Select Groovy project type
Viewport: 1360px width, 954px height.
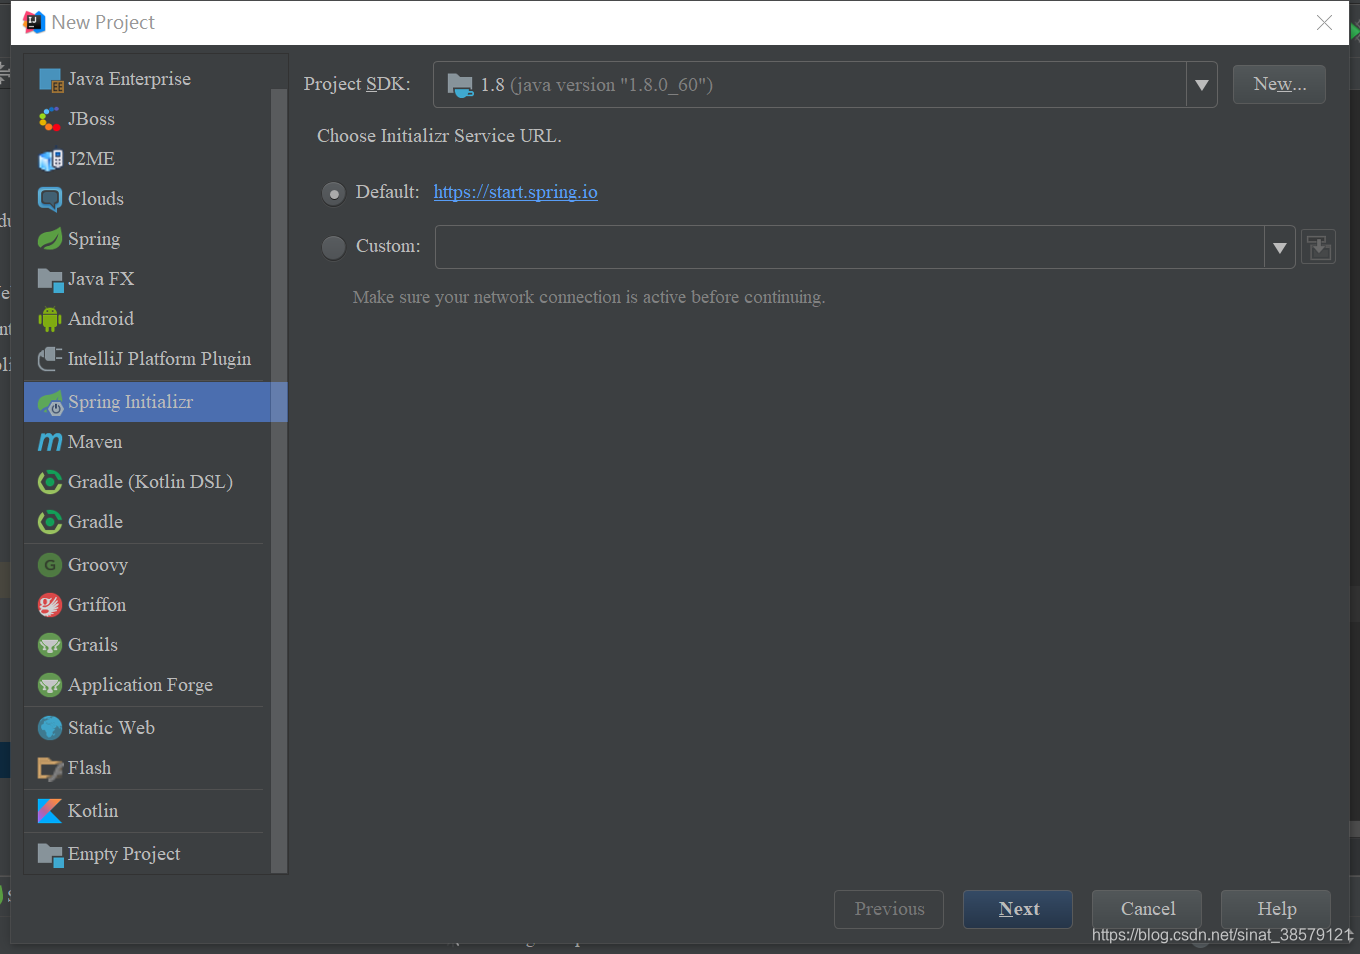tap(146, 565)
